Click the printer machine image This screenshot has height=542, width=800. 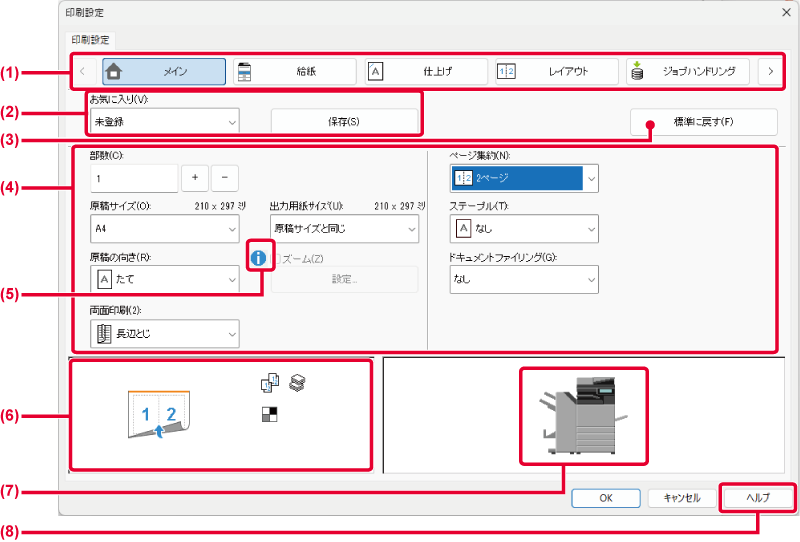pos(584,416)
